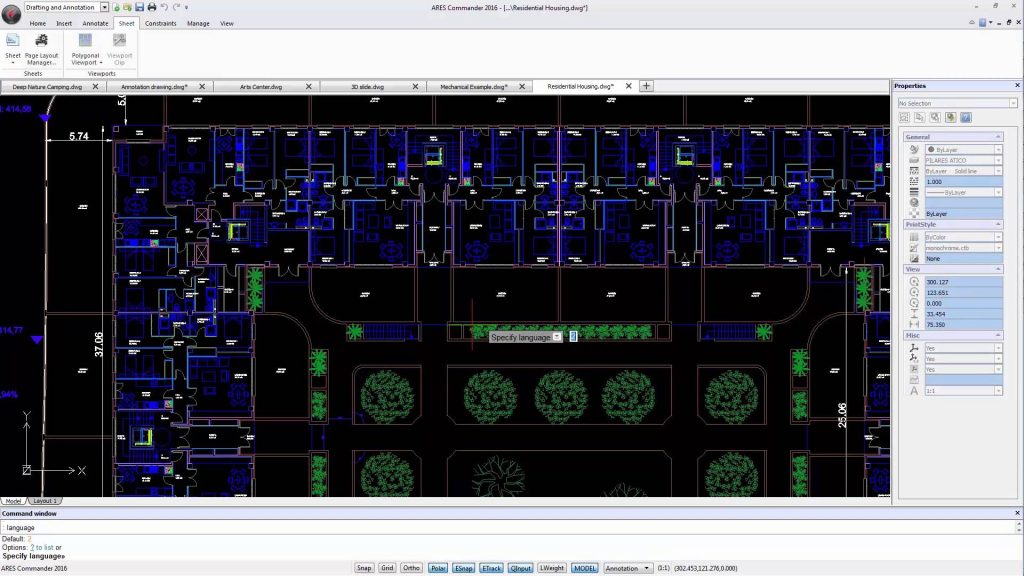Open the ByLayer Solid line dropdown

(998, 171)
